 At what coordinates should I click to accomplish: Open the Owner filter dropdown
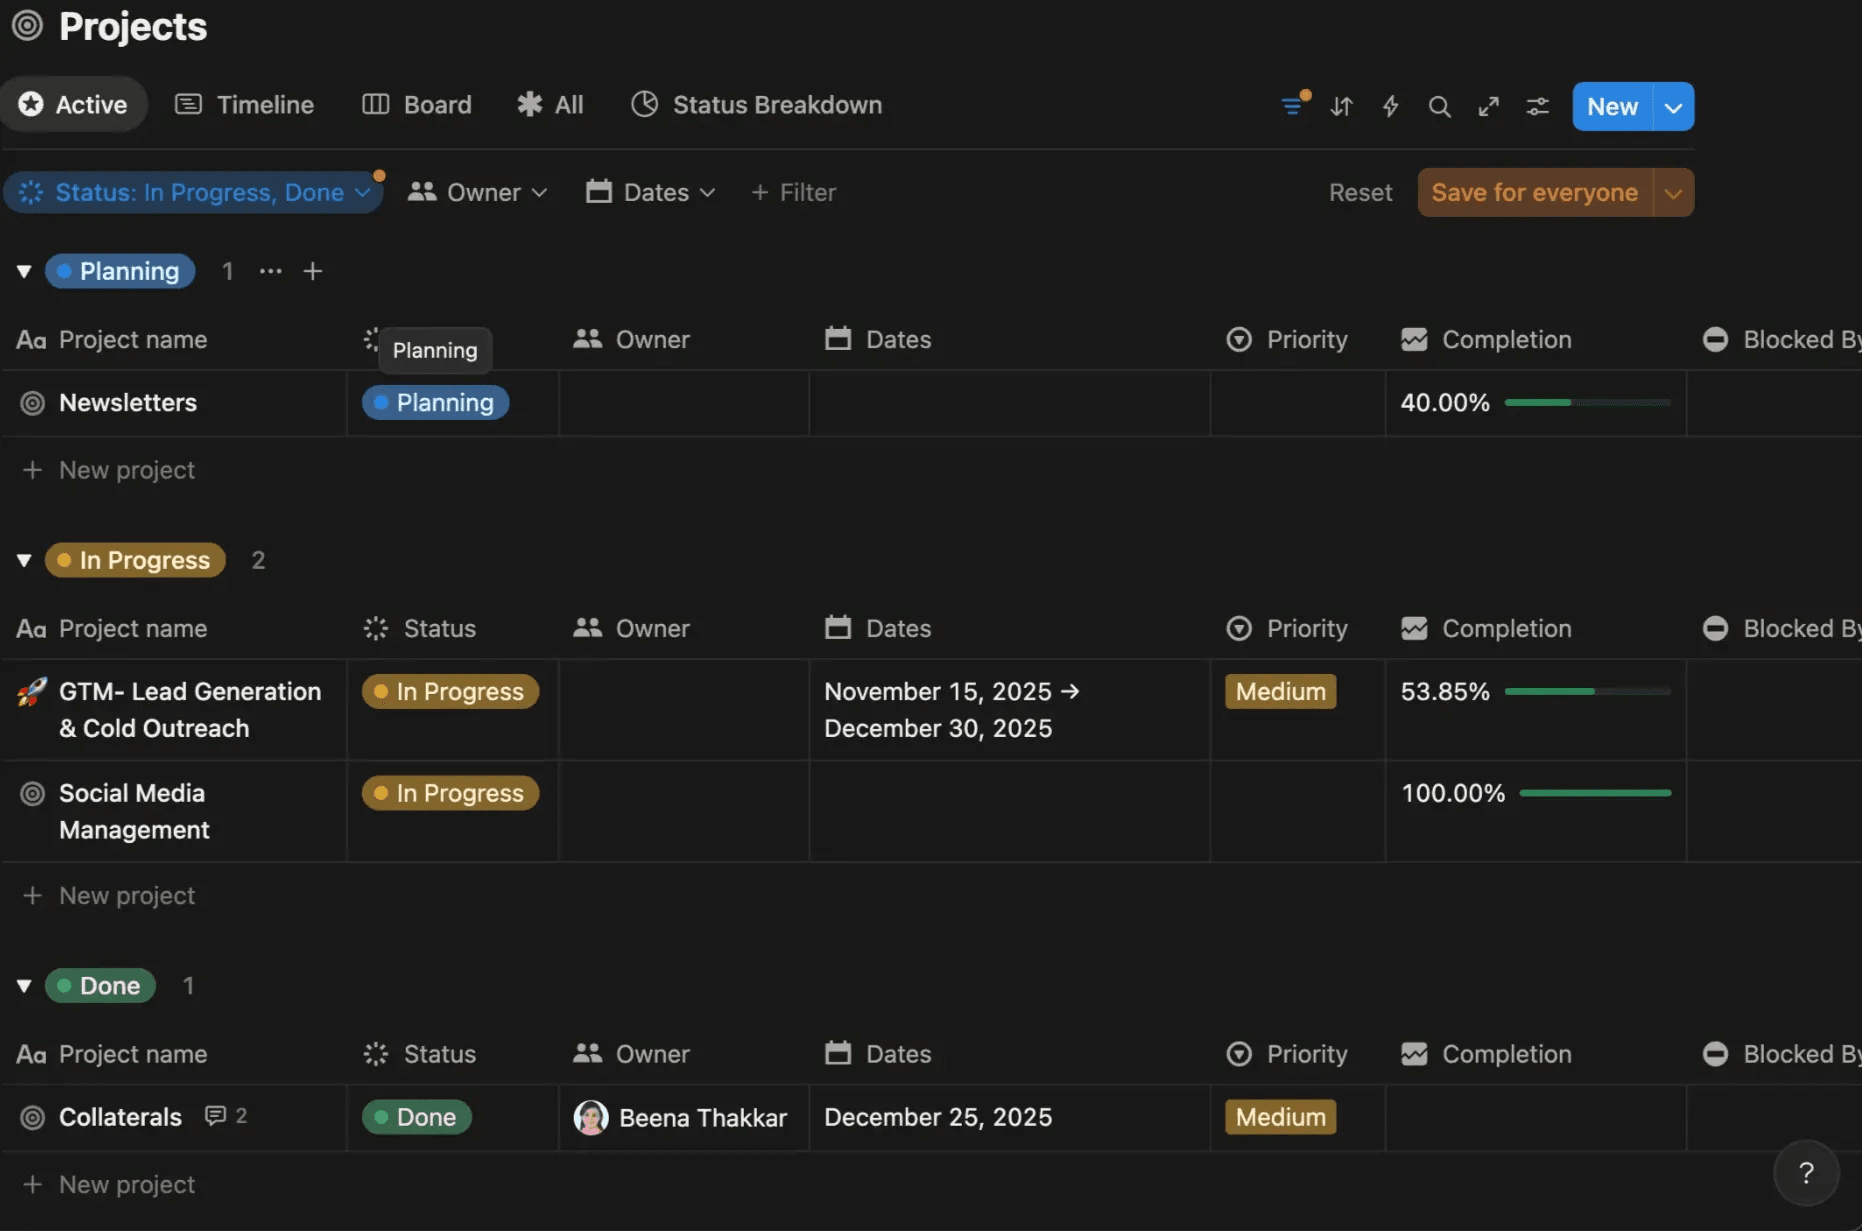(478, 192)
